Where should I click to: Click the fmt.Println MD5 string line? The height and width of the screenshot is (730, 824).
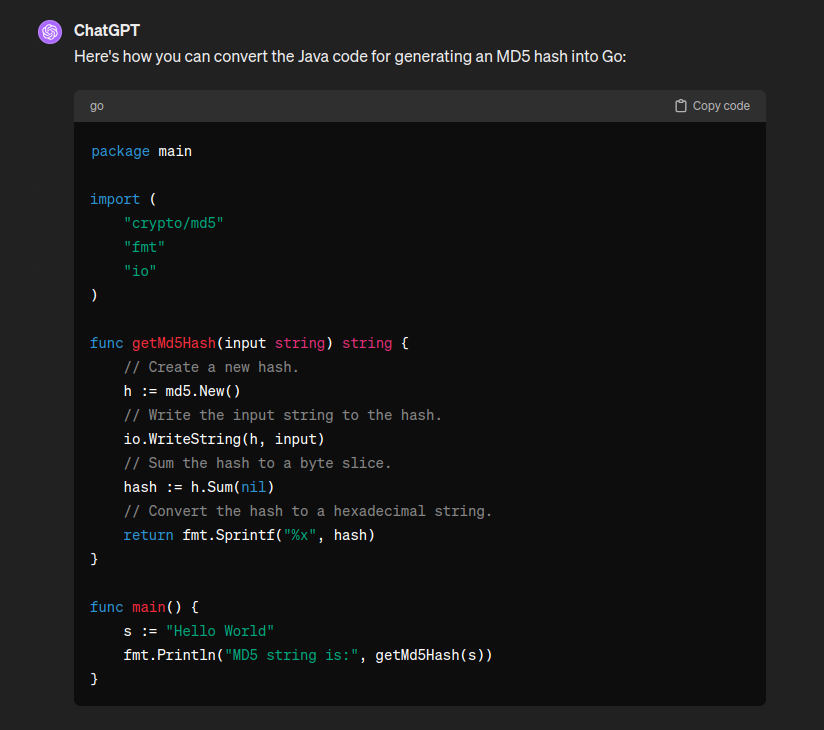308,655
